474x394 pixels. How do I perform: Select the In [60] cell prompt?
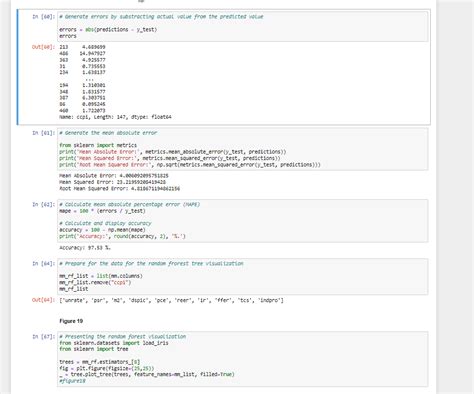tap(44, 17)
